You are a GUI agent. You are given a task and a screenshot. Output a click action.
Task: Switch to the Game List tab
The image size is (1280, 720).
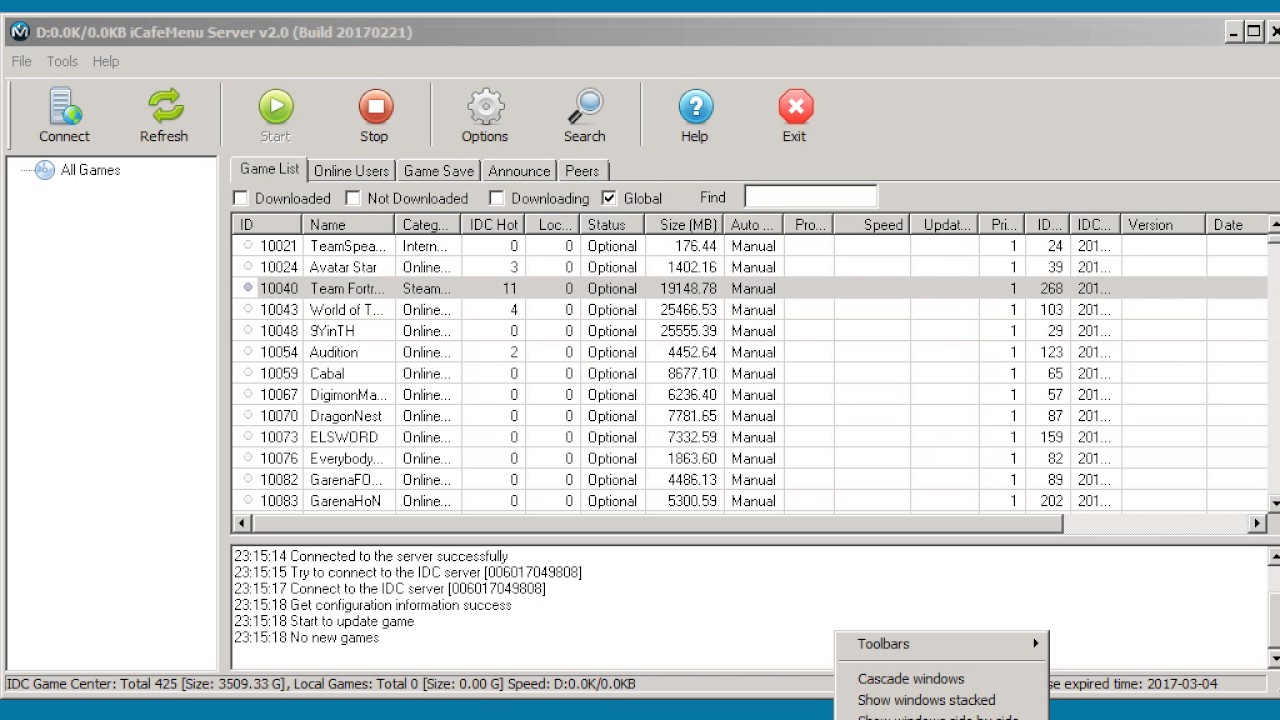coord(269,169)
